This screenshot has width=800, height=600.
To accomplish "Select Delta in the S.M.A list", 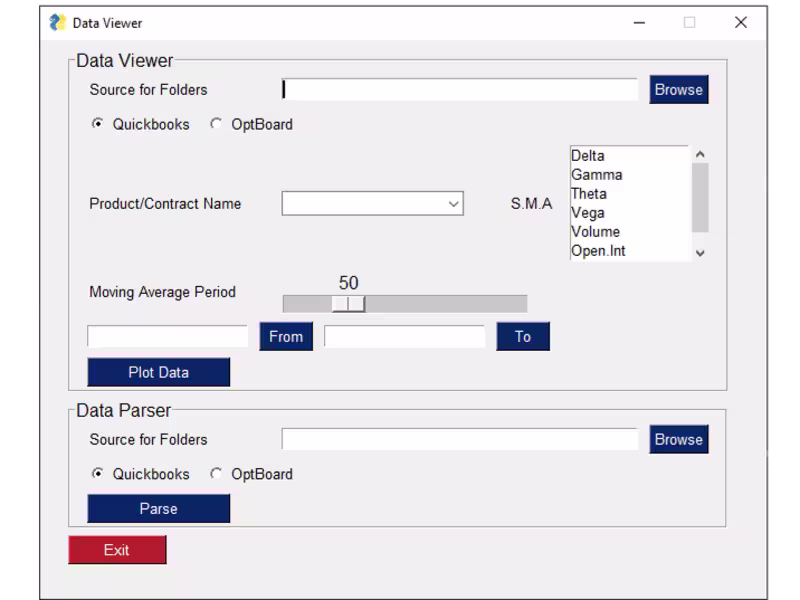I will tap(588, 156).
